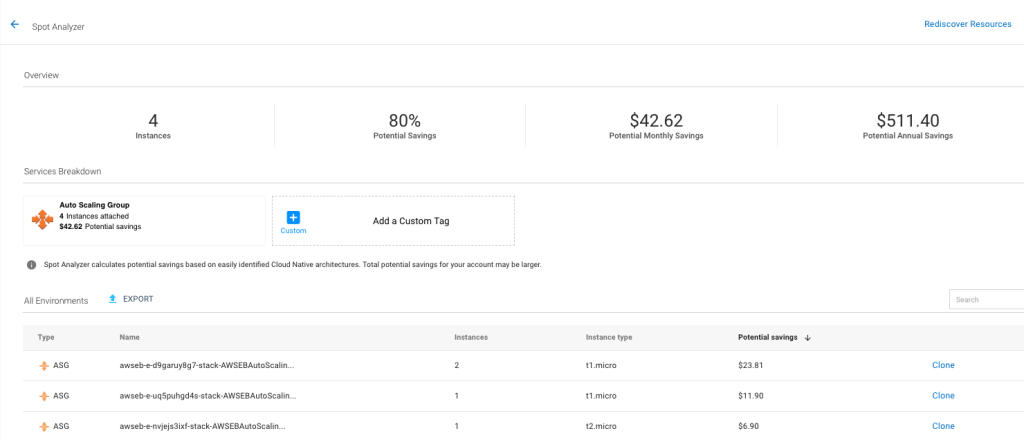1024x440 pixels.
Task: Click the ASG icon in the first table row
Action: pos(43,365)
